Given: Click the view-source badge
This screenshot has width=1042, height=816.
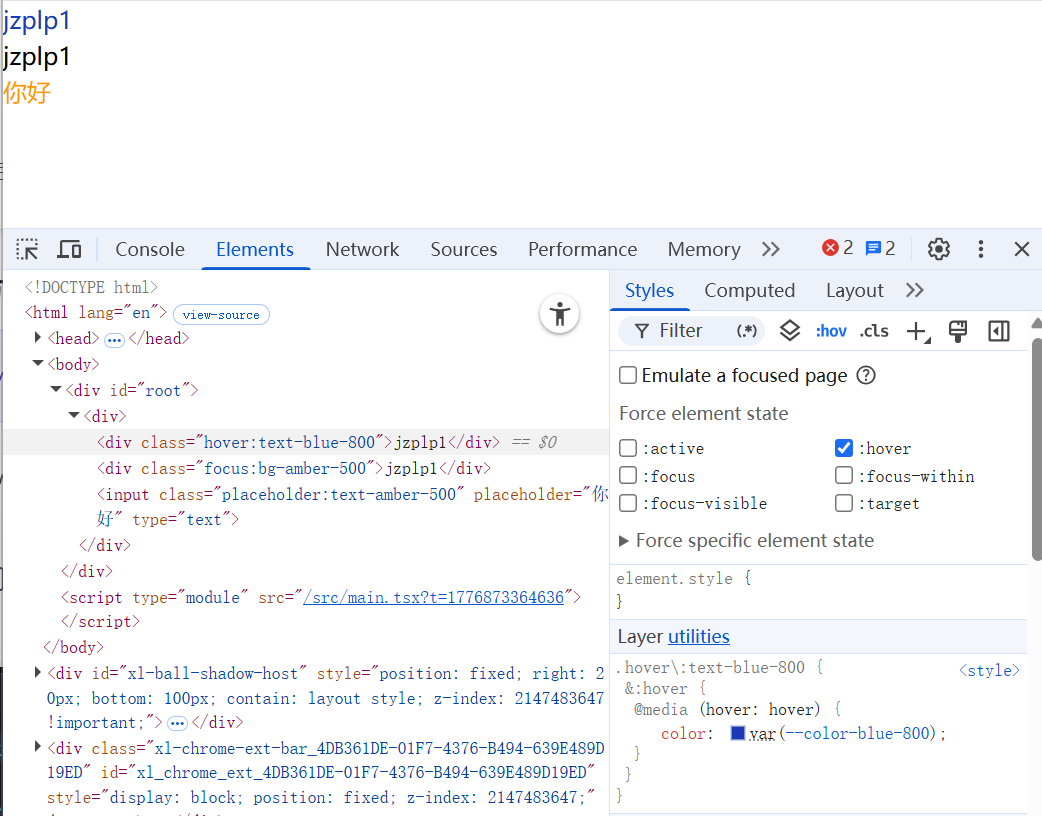Looking at the screenshot, I should pyautogui.click(x=221, y=314).
